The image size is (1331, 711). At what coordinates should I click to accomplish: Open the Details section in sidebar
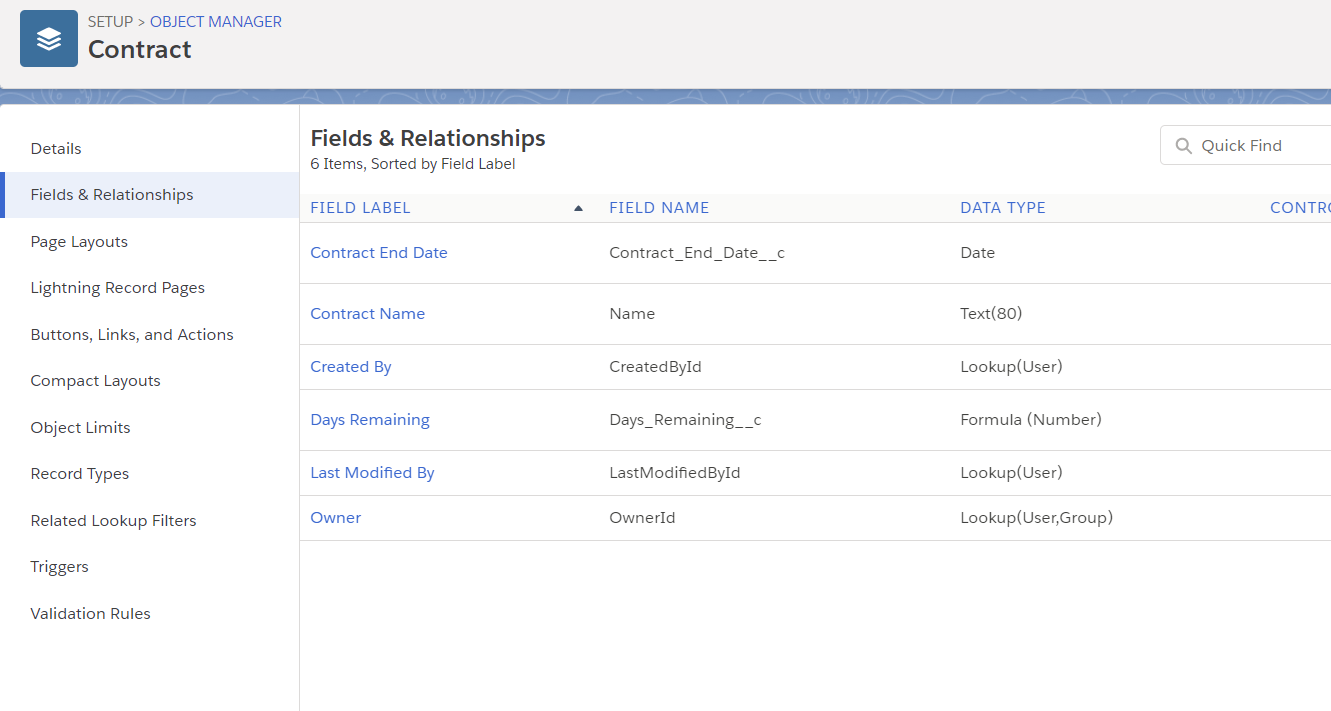click(56, 148)
